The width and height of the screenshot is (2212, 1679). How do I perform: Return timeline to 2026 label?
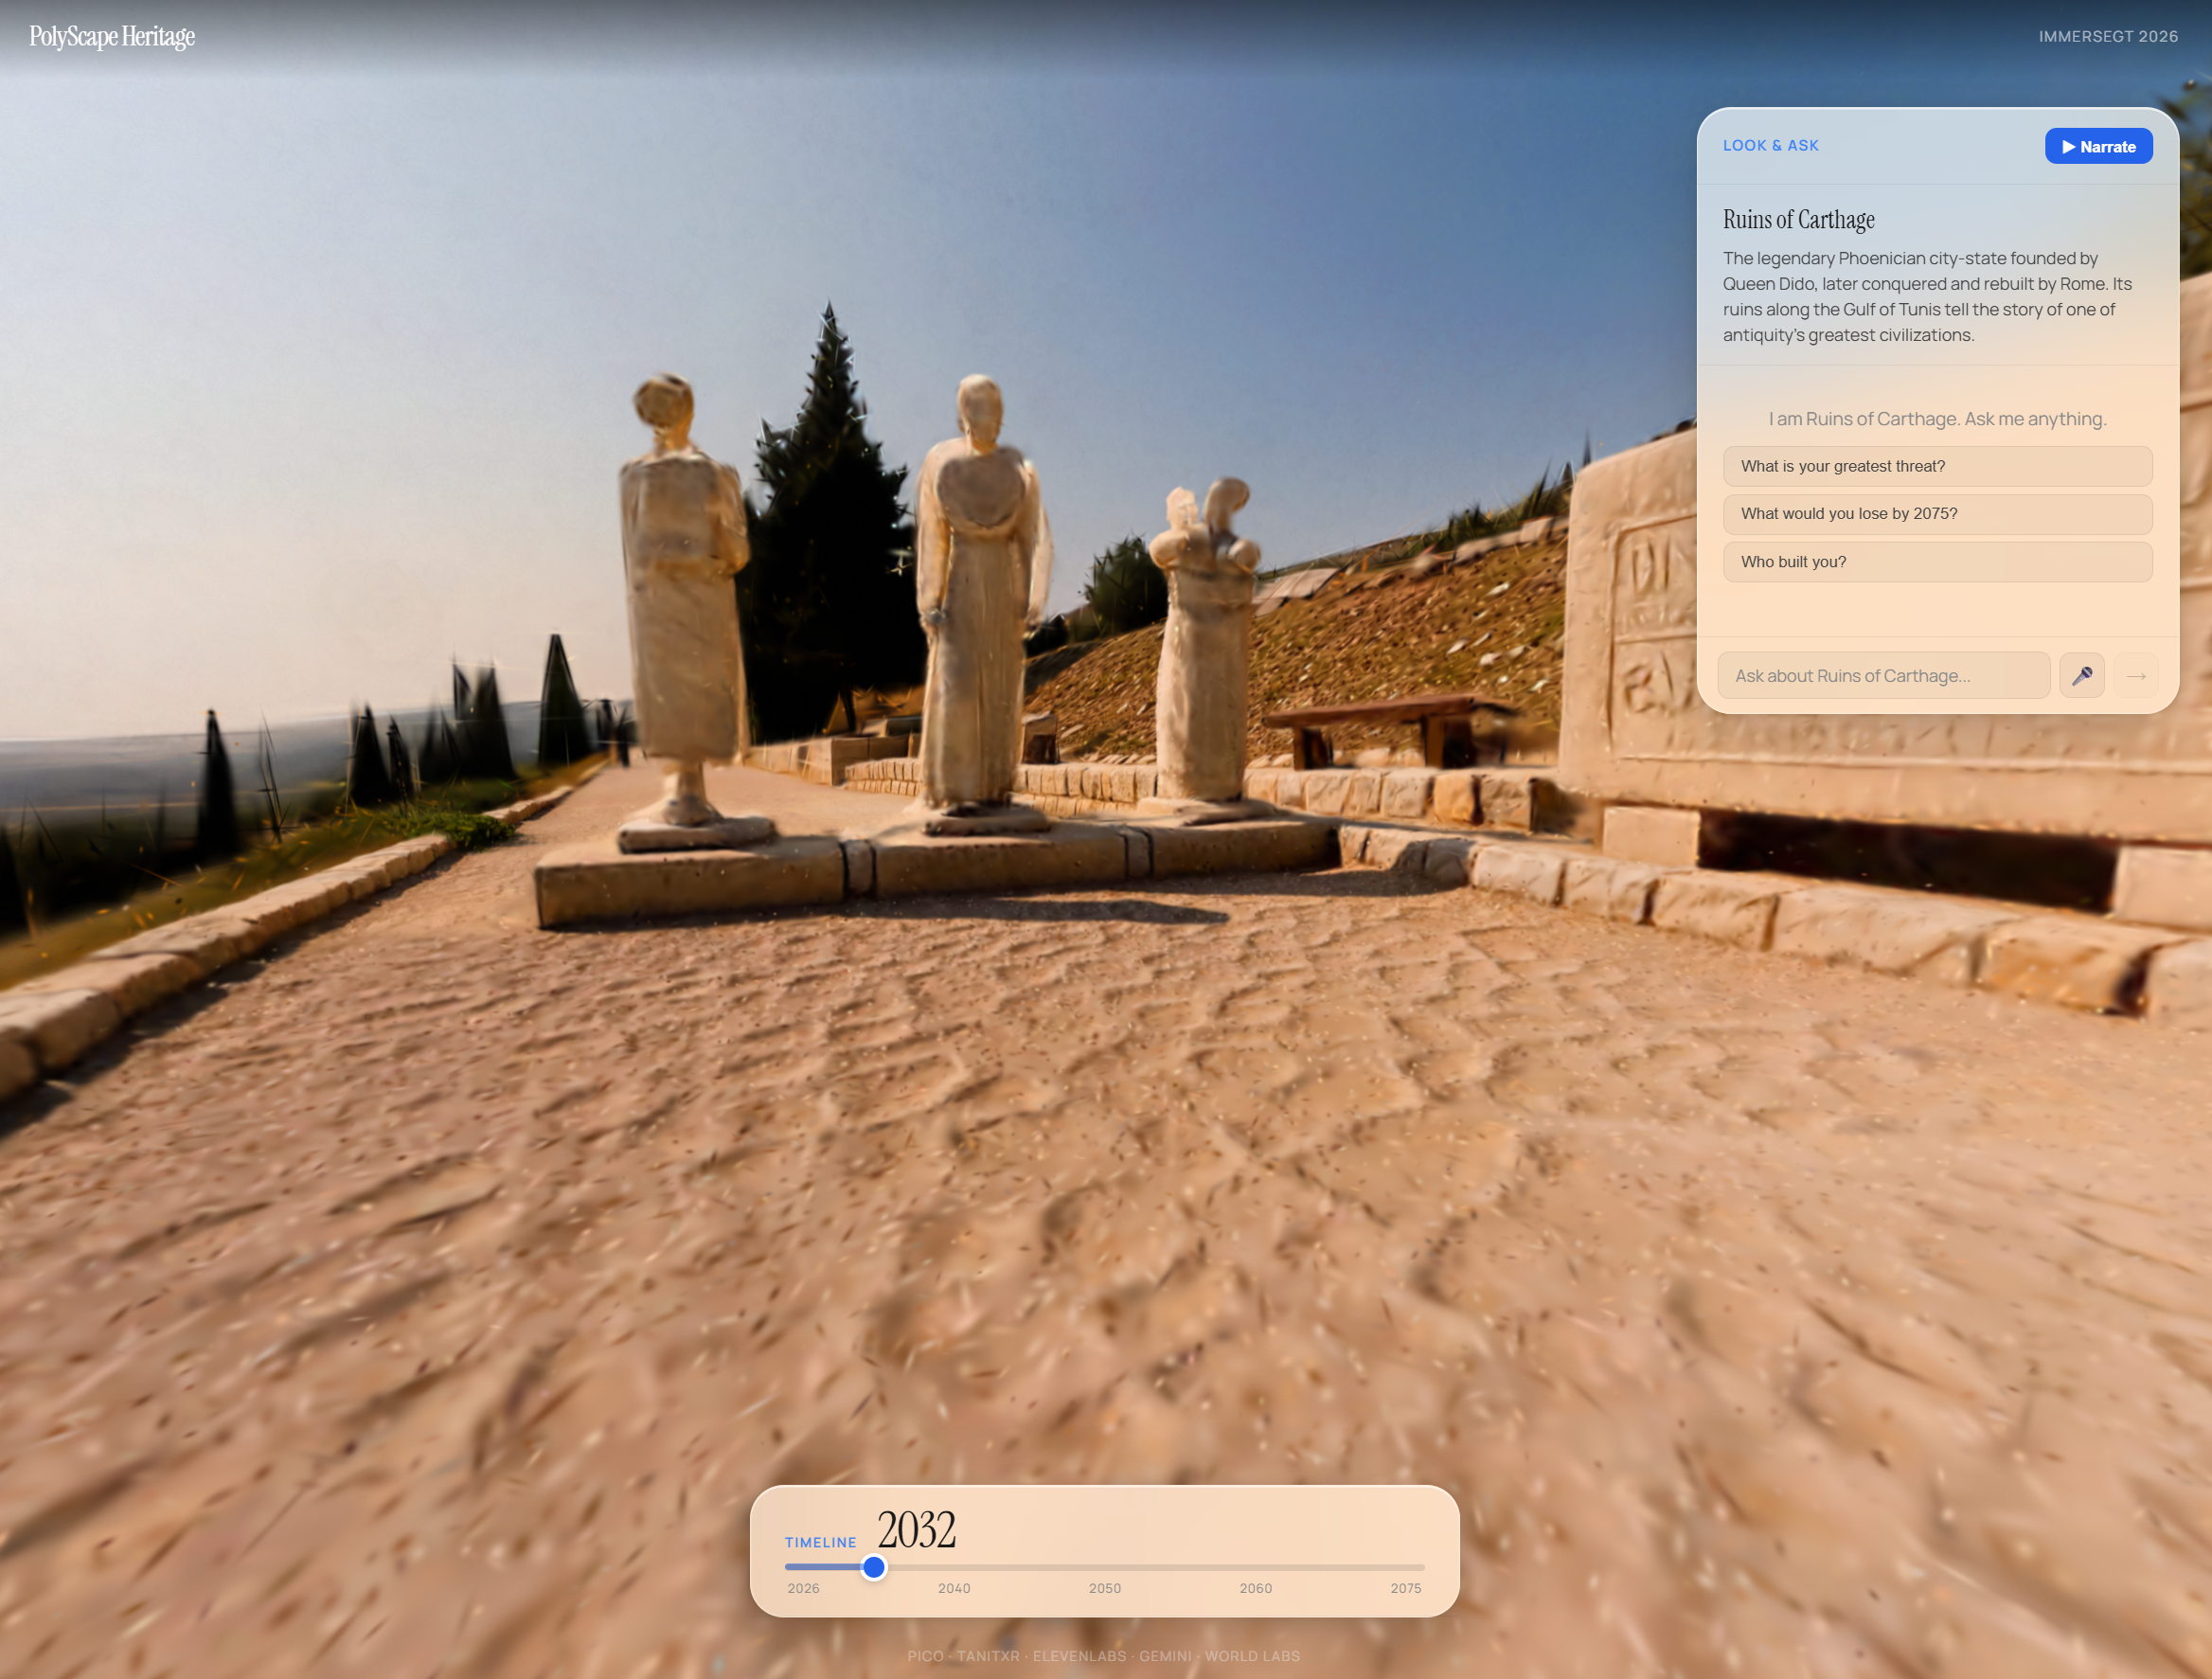pyautogui.click(x=803, y=1588)
